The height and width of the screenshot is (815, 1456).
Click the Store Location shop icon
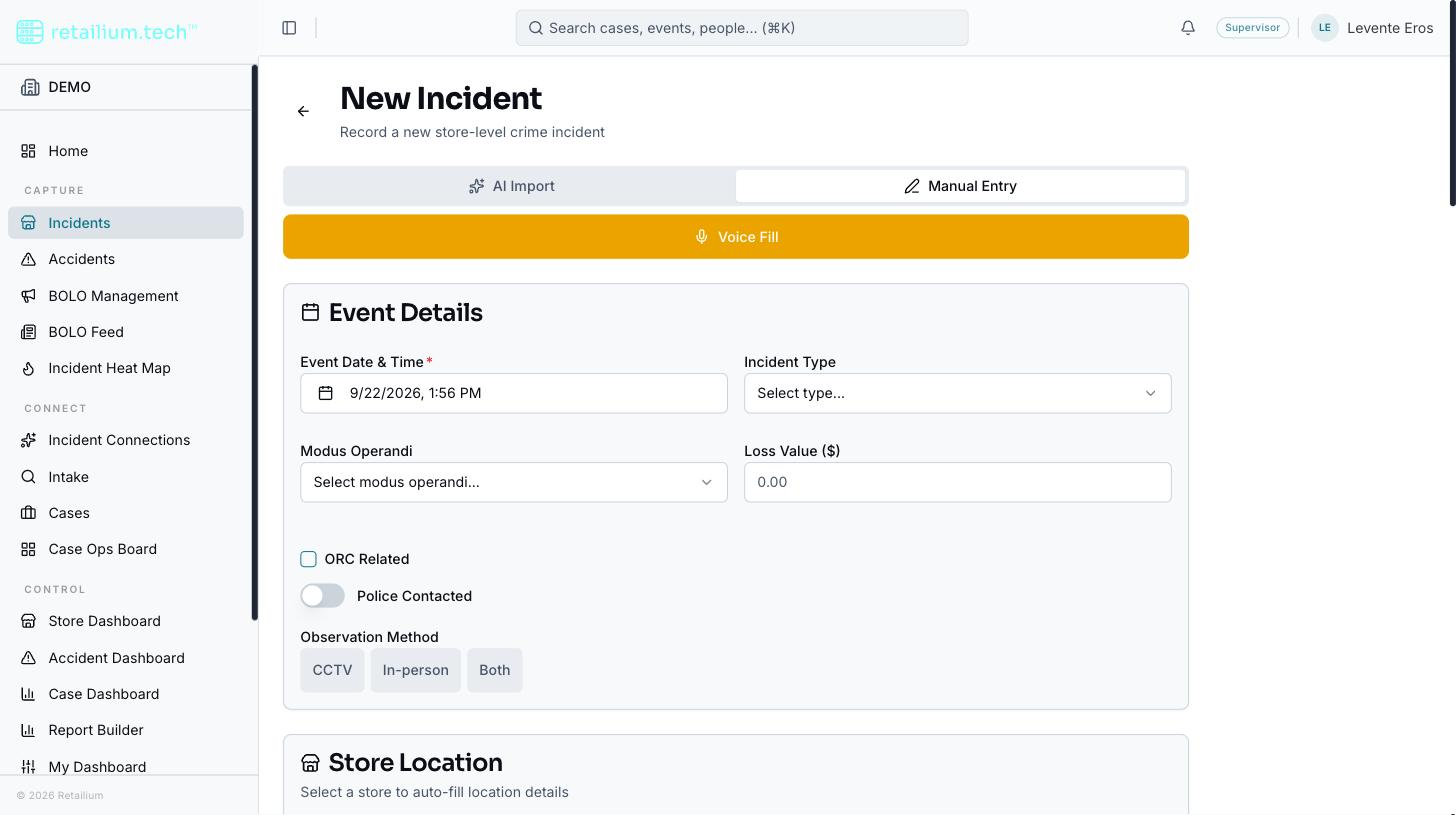click(310, 763)
